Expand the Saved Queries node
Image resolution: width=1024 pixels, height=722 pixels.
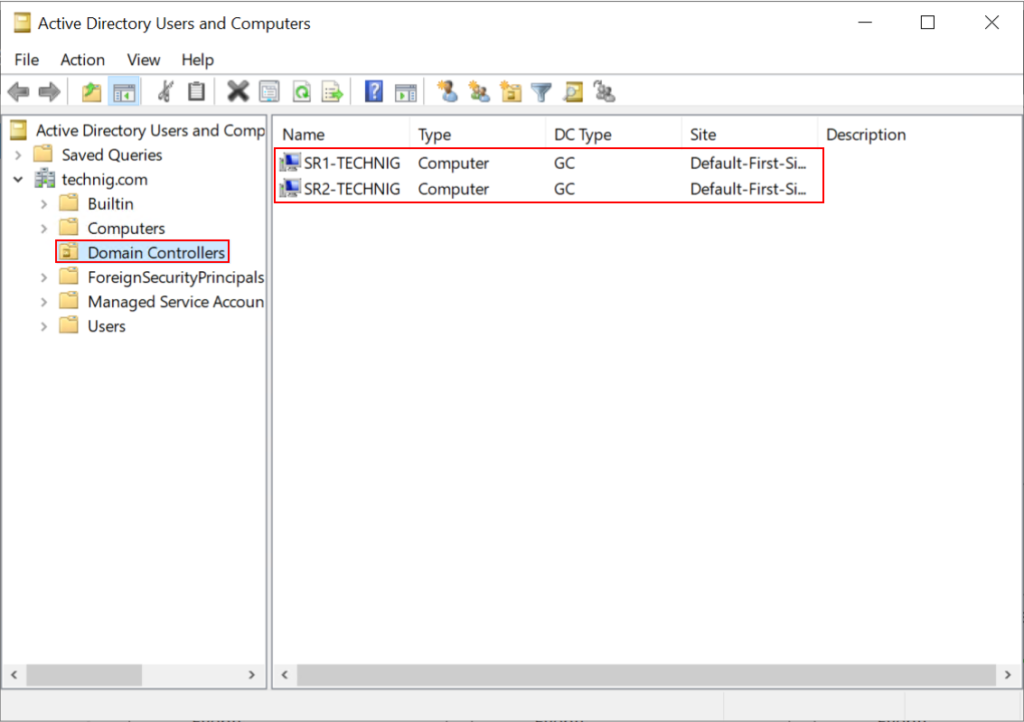coord(18,155)
